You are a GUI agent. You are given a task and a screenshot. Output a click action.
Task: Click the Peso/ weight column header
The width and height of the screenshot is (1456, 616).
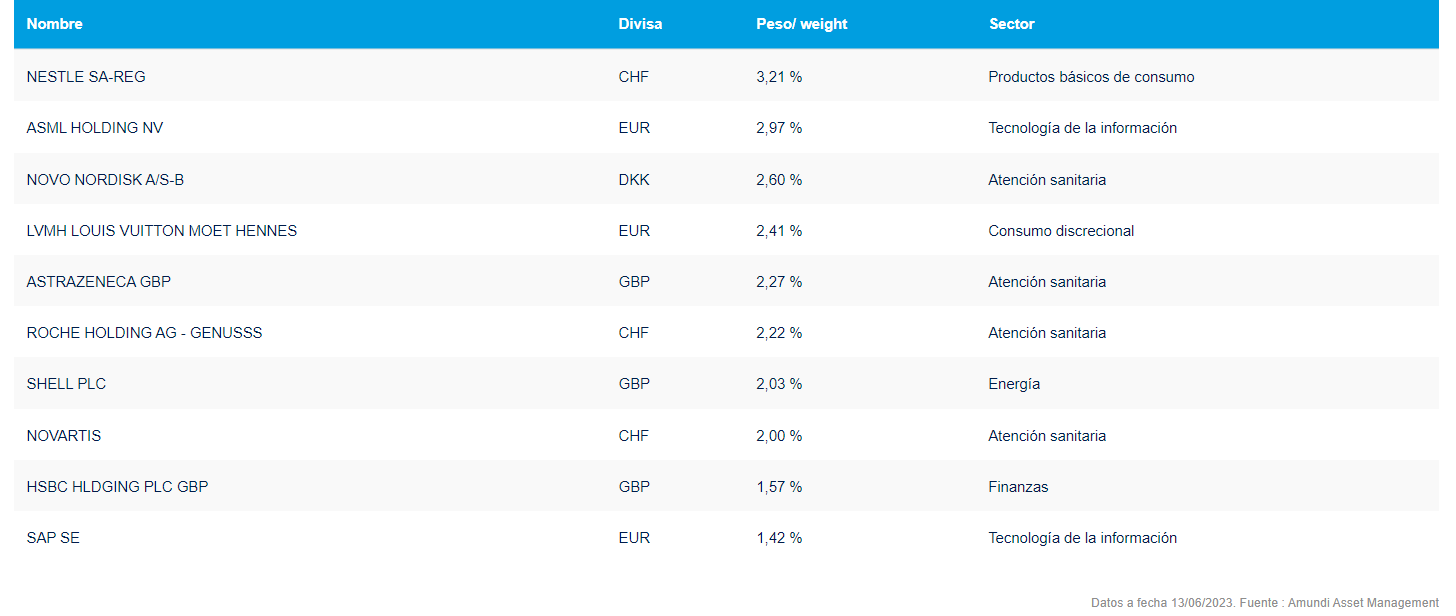tap(801, 24)
